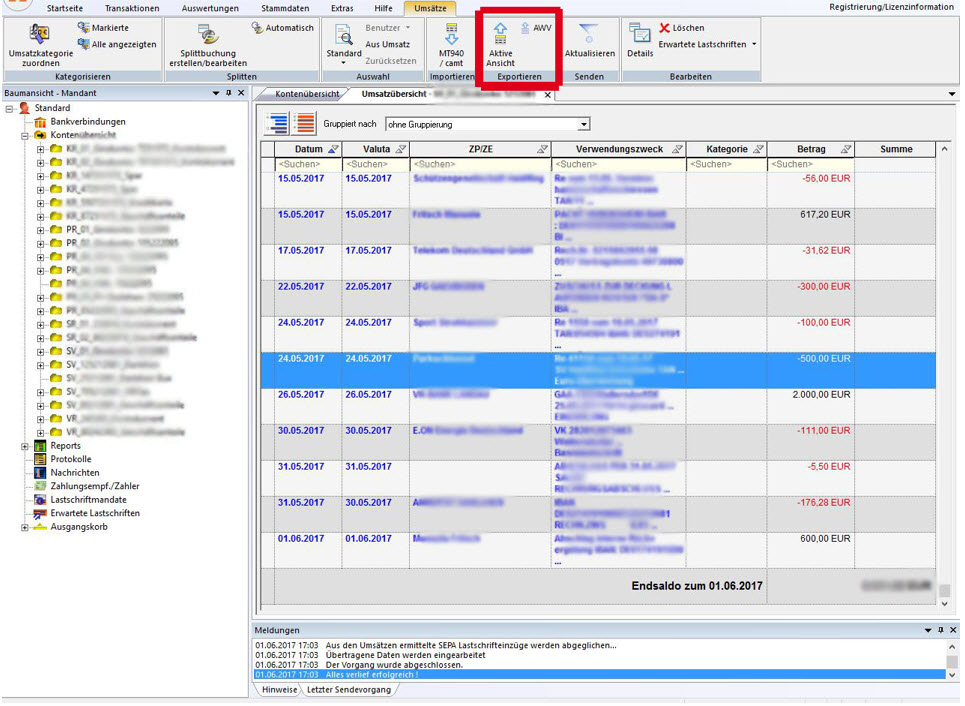Switch to the Letzter Sendevorgang tab
Screen dimensions: 965x706
click(x=349, y=689)
